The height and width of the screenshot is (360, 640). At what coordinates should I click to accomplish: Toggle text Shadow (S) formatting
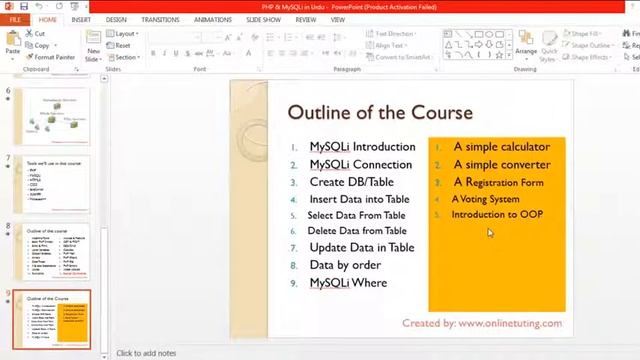coord(187,53)
